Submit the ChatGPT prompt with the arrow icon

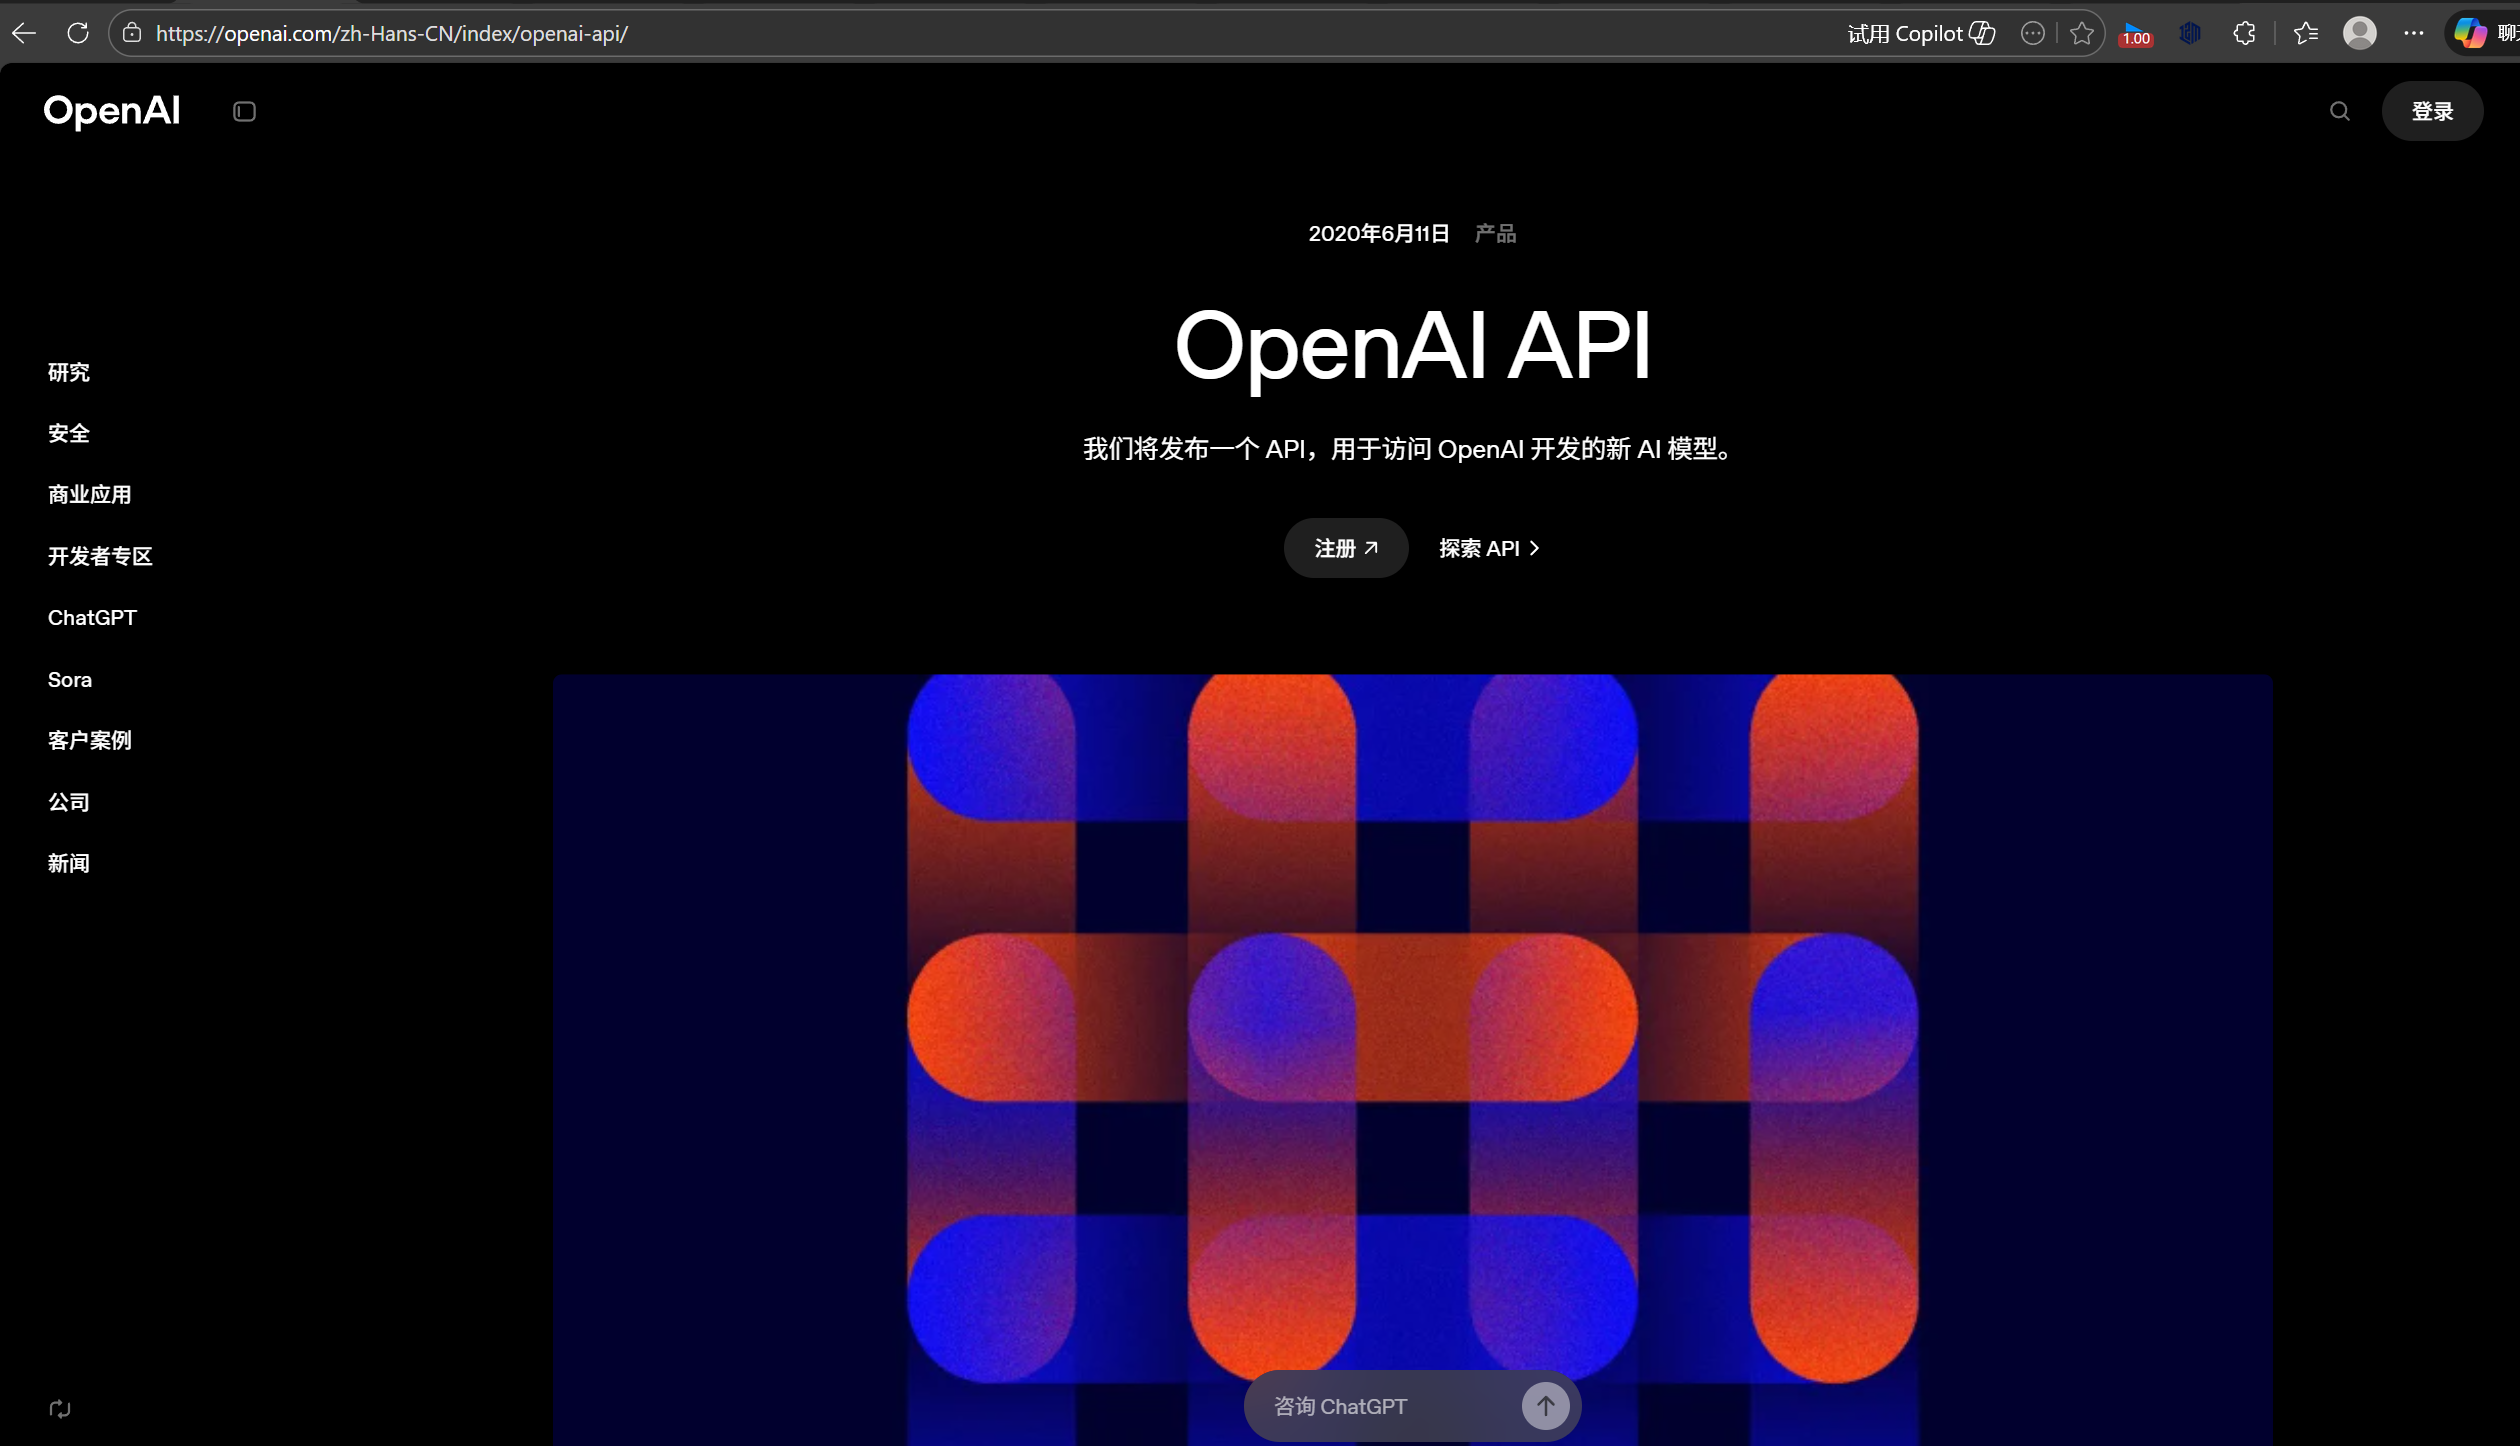pos(1545,1405)
